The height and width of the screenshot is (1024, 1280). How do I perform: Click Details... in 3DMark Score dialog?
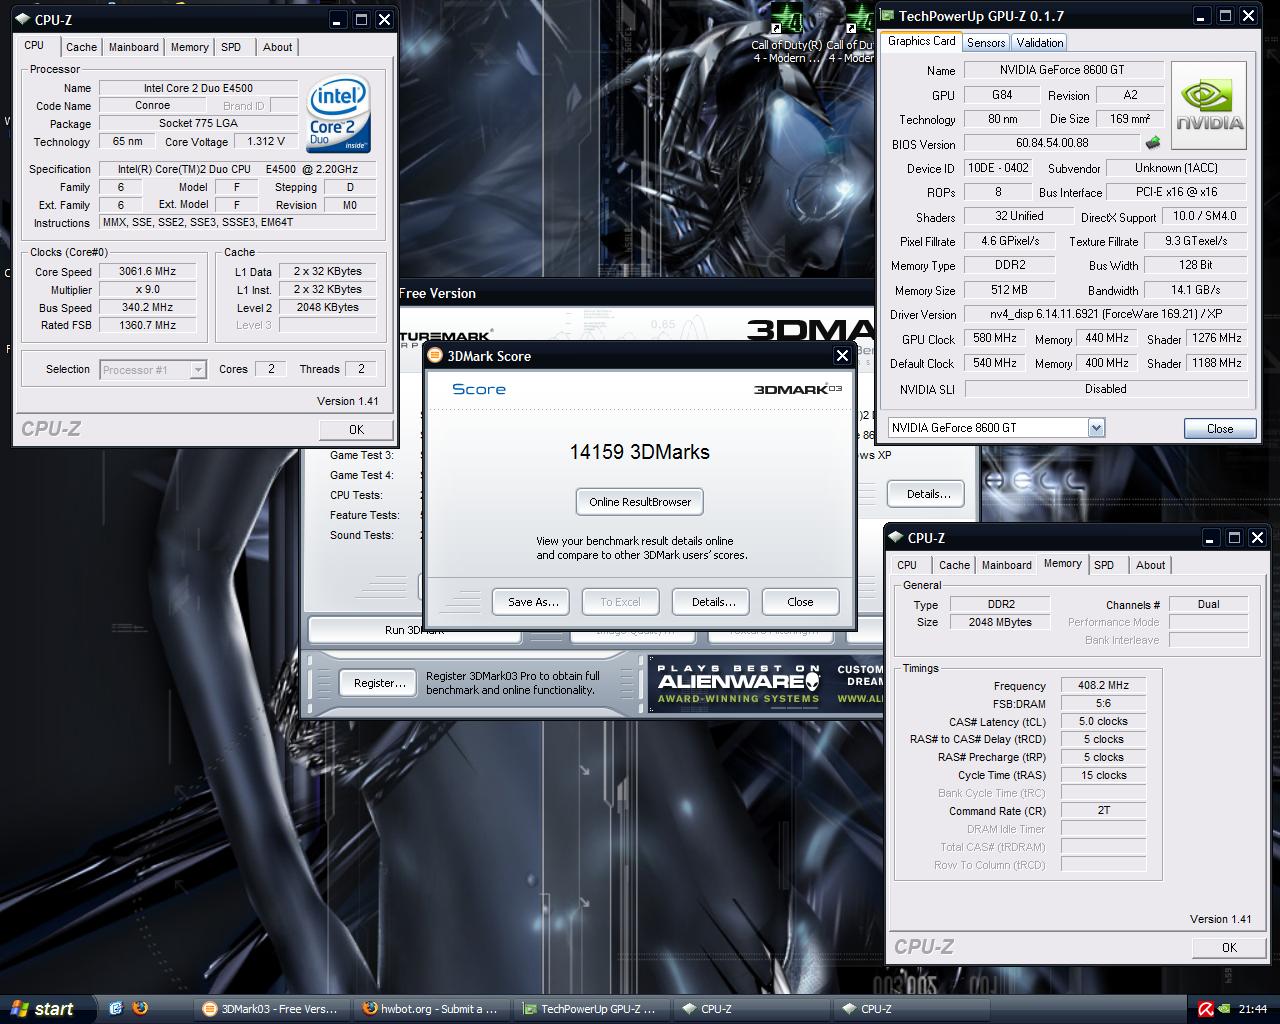(713, 602)
